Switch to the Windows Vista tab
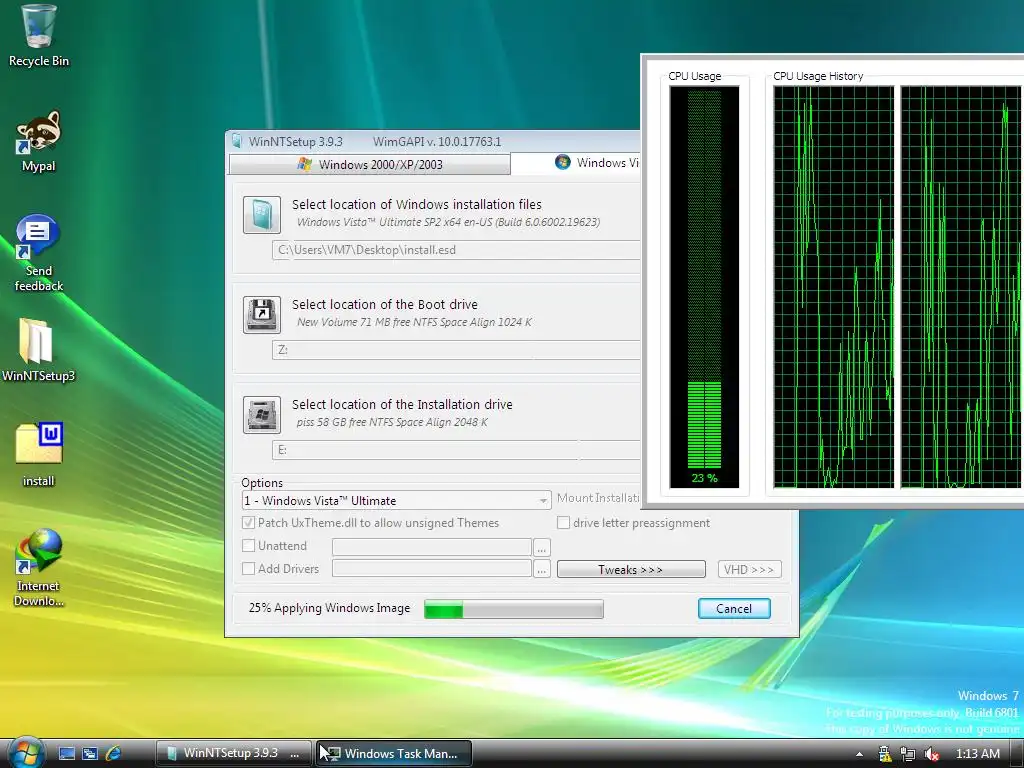Image resolution: width=1024 pixels, height=768 pixels. pyautogui.click(x=575, y=163)
